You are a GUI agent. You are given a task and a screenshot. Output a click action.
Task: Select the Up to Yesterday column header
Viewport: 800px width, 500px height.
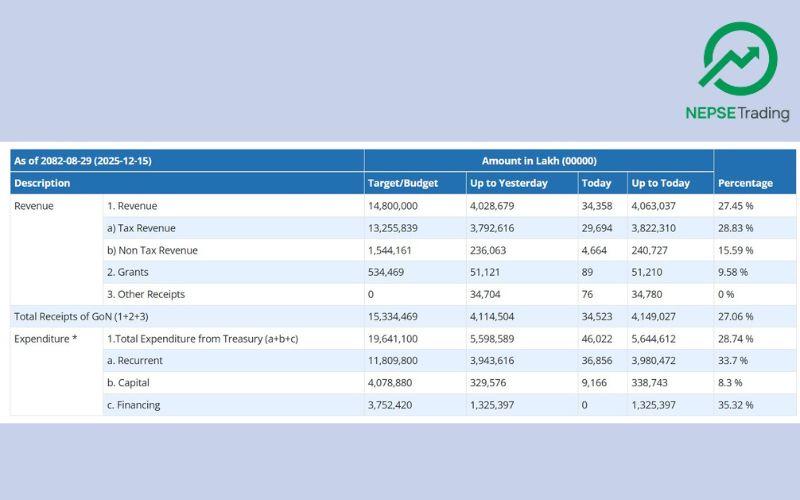click(x=508, y=183)
